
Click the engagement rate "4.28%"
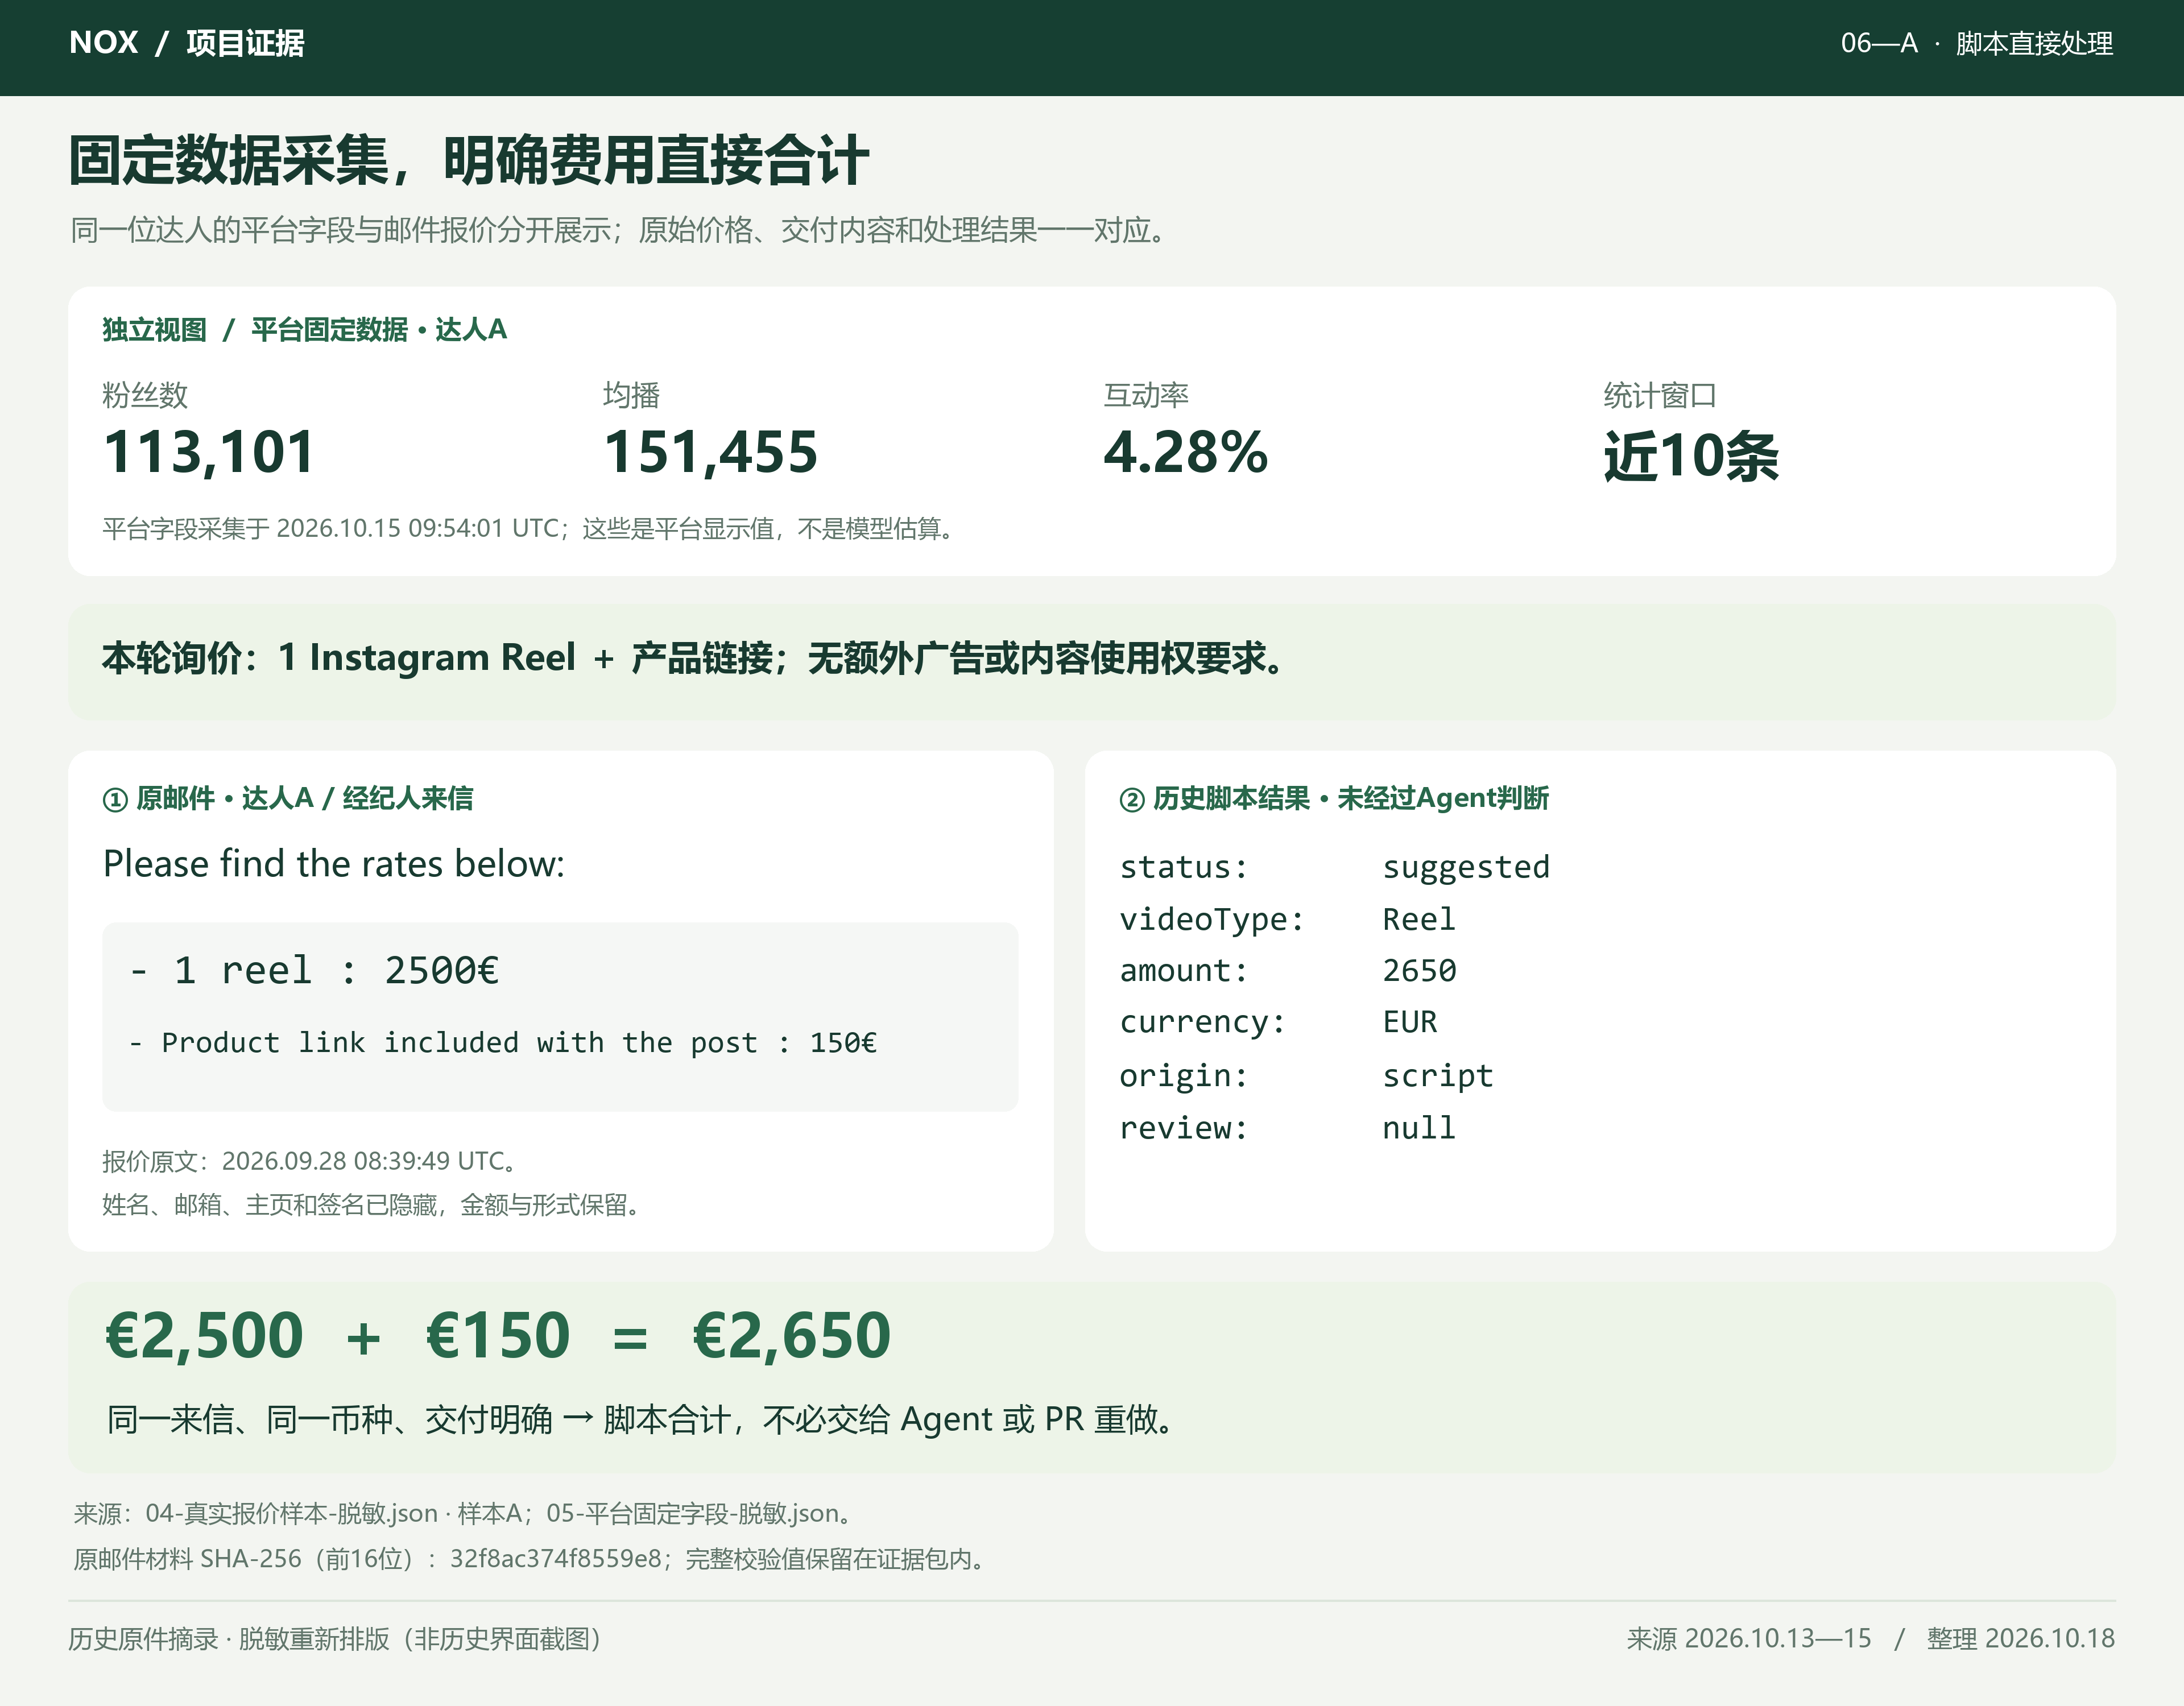[x=1186, y=452]
